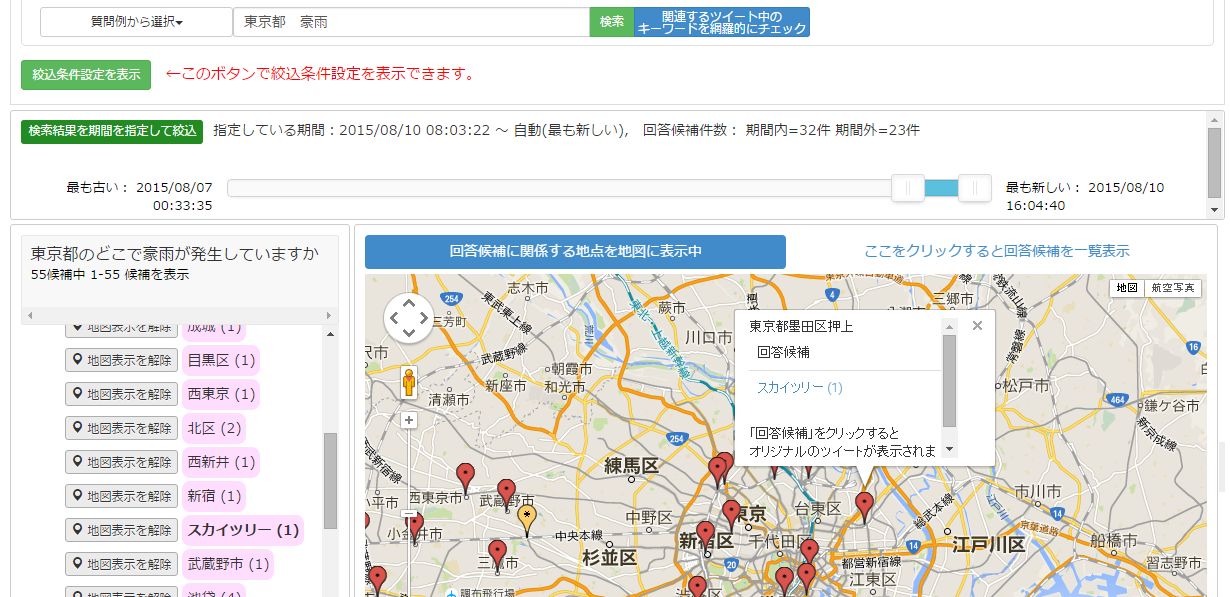
Task: Click the Street View pegman icon
Action: 408,383
